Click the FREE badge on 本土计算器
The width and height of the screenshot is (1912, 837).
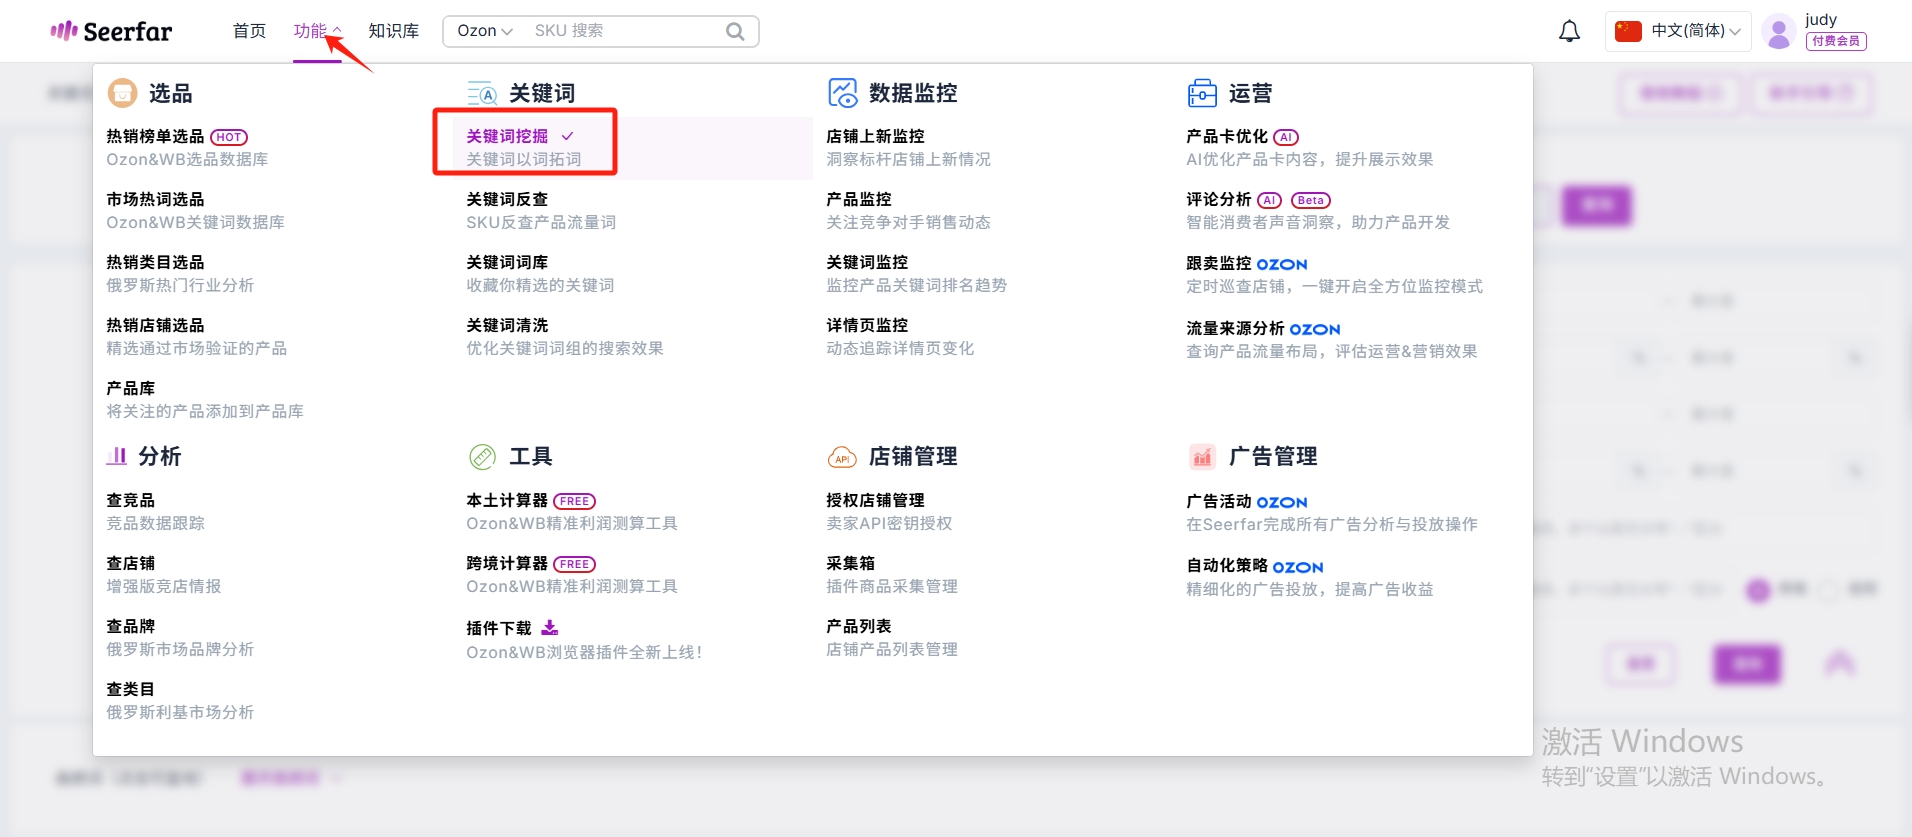574,501
